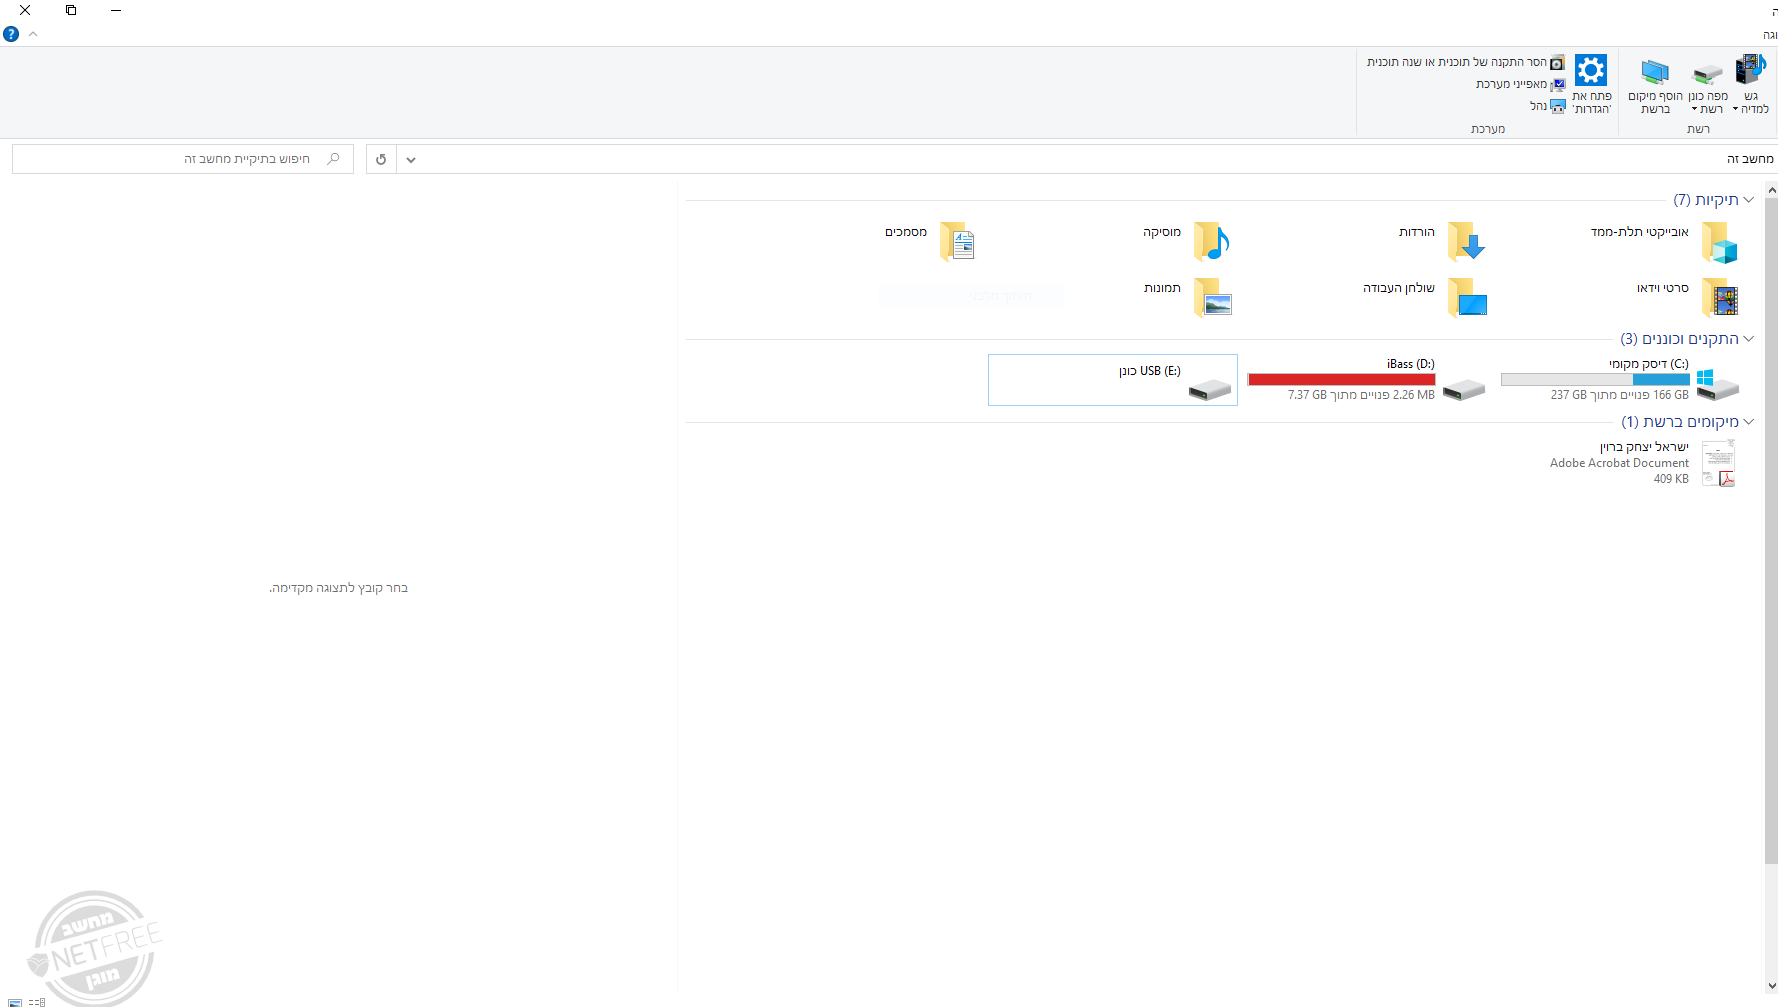The image size is (1778, 1007).
Task: Click the '2.26 MB פנויים מתוך 7.37 GB' text
Action: click(x=1361, y=395)
